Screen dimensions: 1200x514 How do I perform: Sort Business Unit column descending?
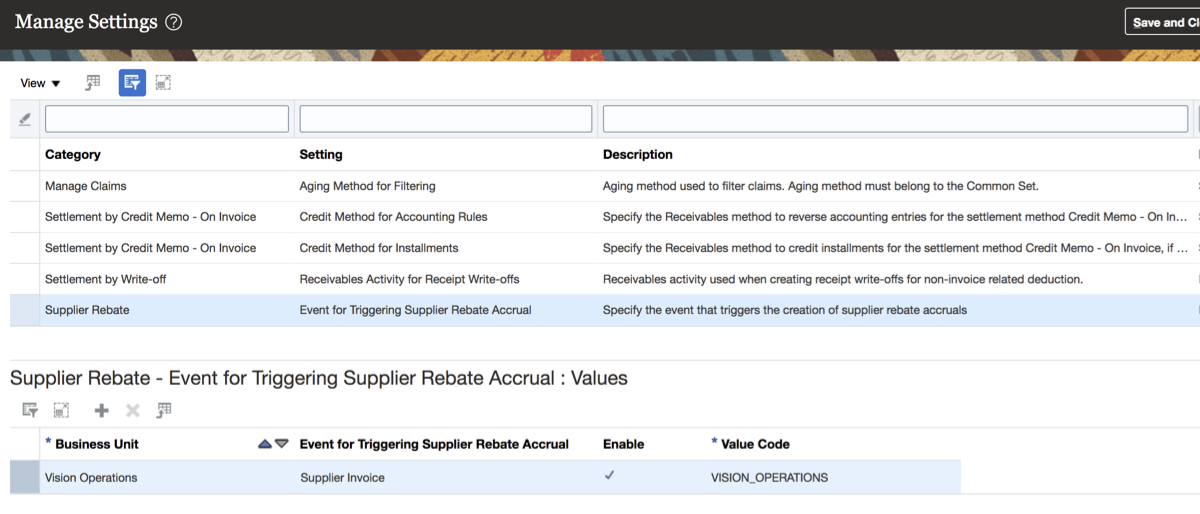tap(282, 444)
